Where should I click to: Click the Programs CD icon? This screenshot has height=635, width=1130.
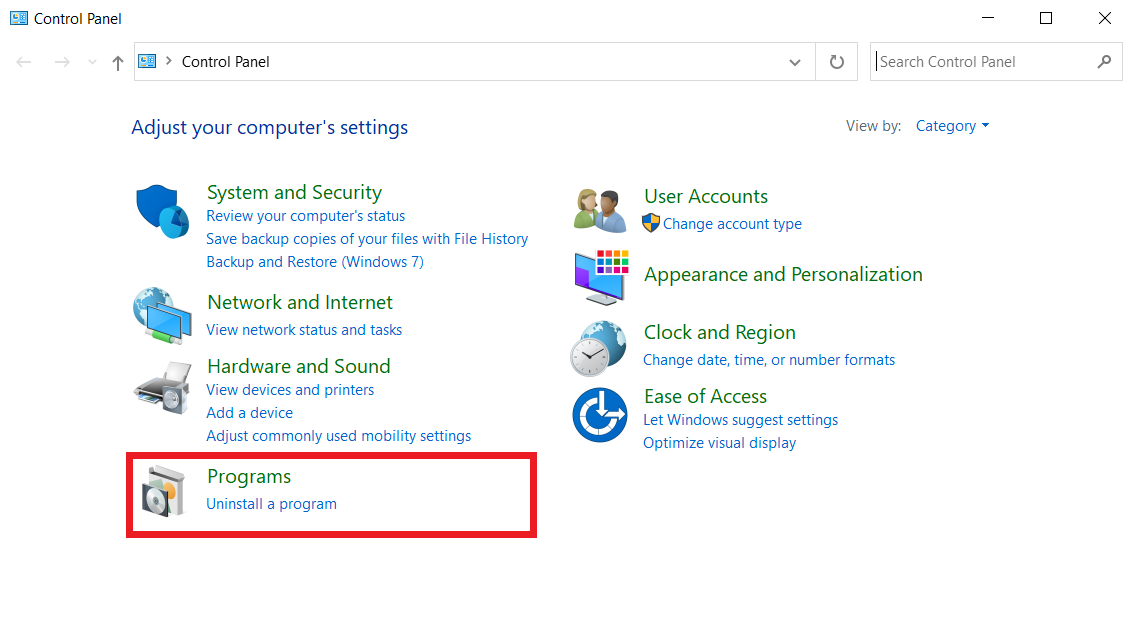pyautogui.click(x=162, y=490)
